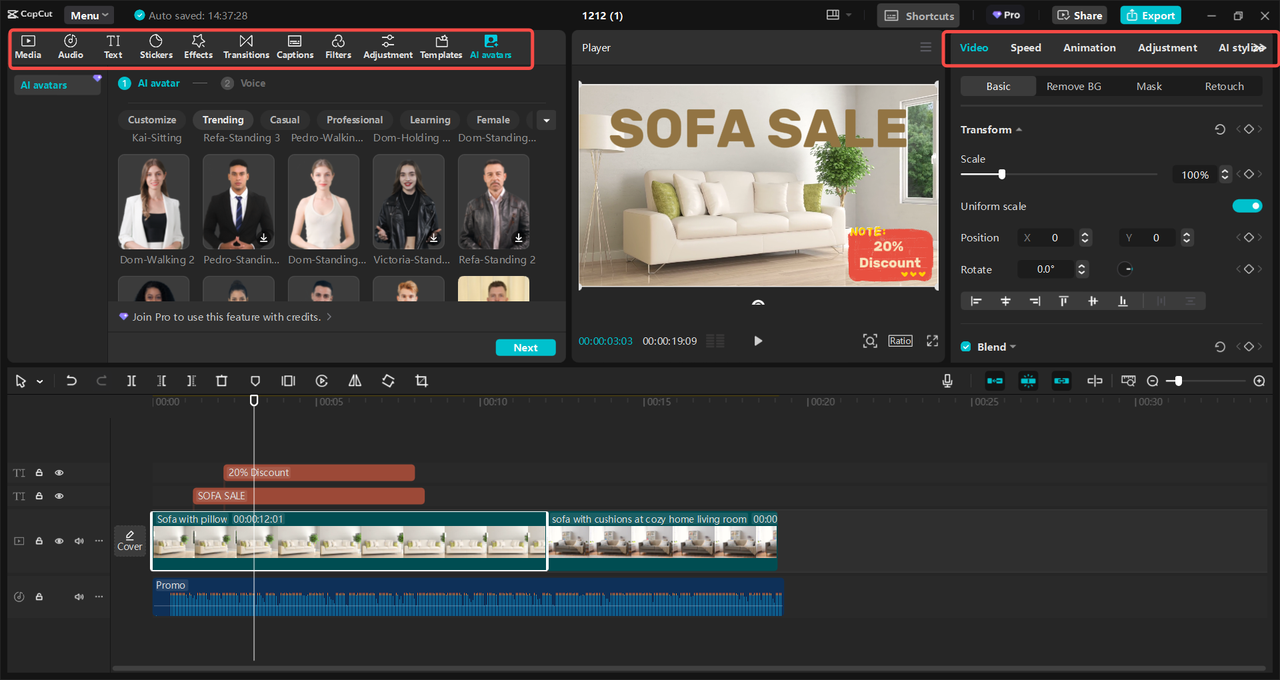
Task: Open video track more options menu
Action: click(x=98, y=541)
